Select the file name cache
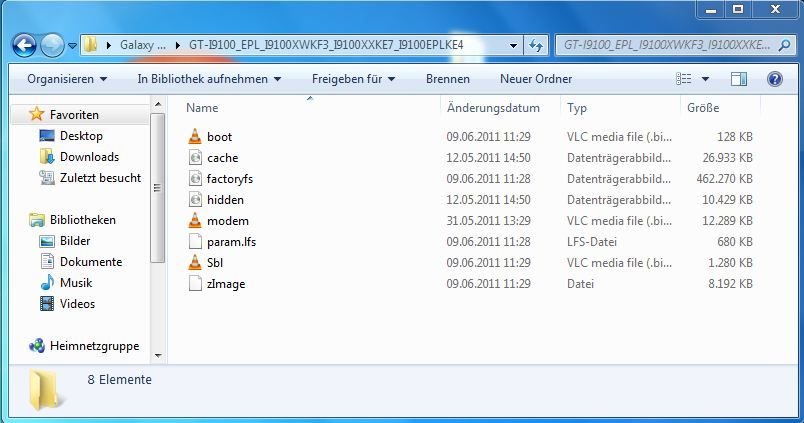This screenshot has height=423, width=804. point(223,158)
